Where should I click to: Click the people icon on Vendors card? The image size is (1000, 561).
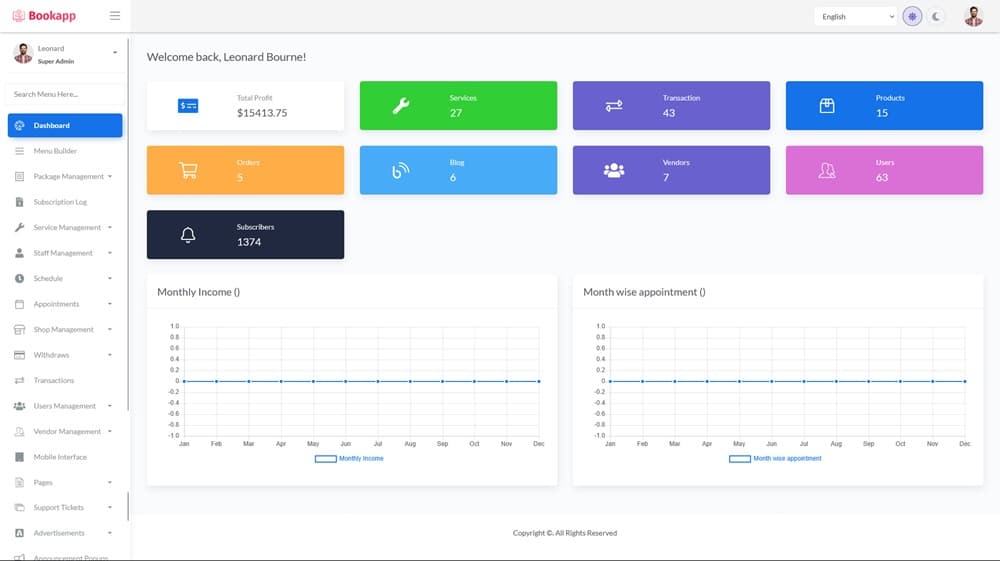(x=614, y=170)
